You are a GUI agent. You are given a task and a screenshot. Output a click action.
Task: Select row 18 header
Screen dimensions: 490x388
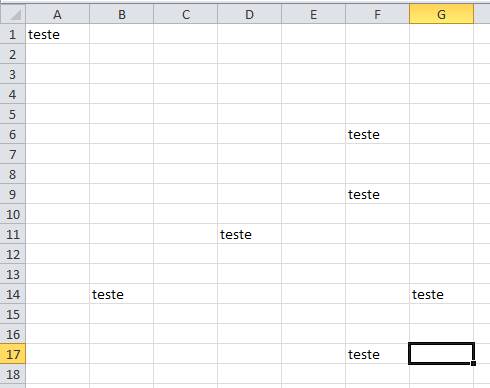tap(13, 374)
